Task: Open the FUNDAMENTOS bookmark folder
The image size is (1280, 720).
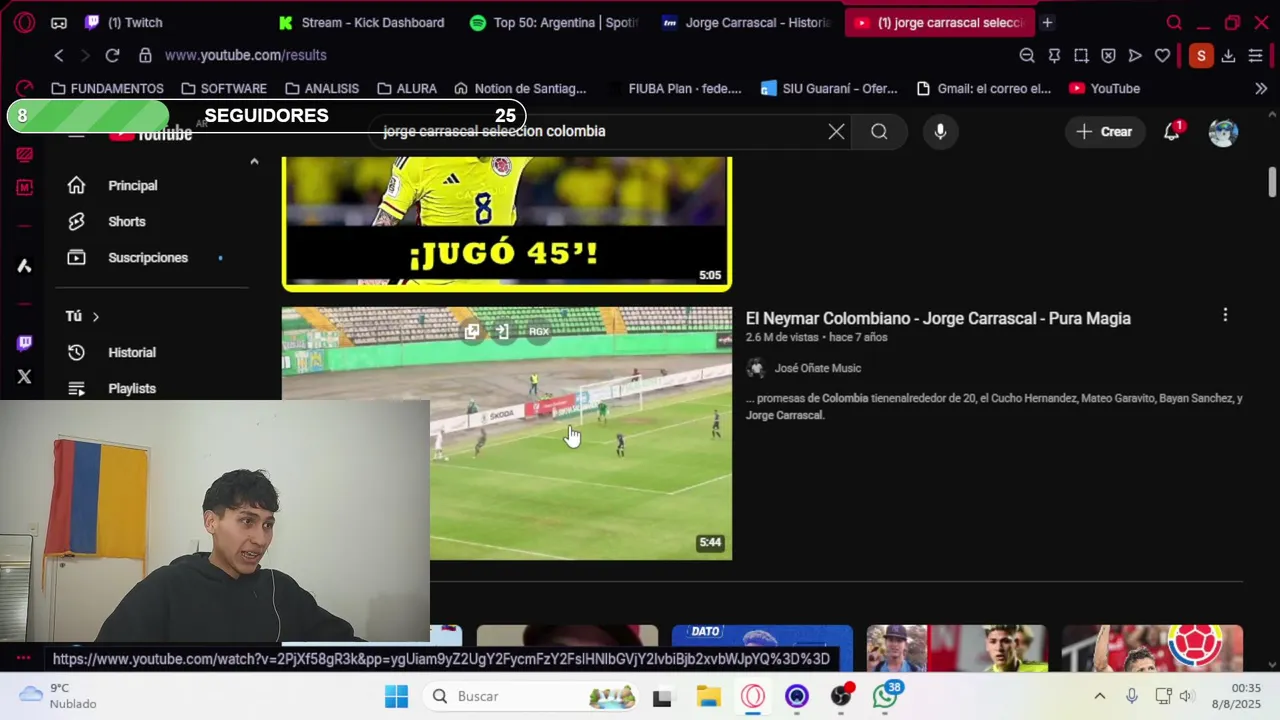Action: (107, 88)
